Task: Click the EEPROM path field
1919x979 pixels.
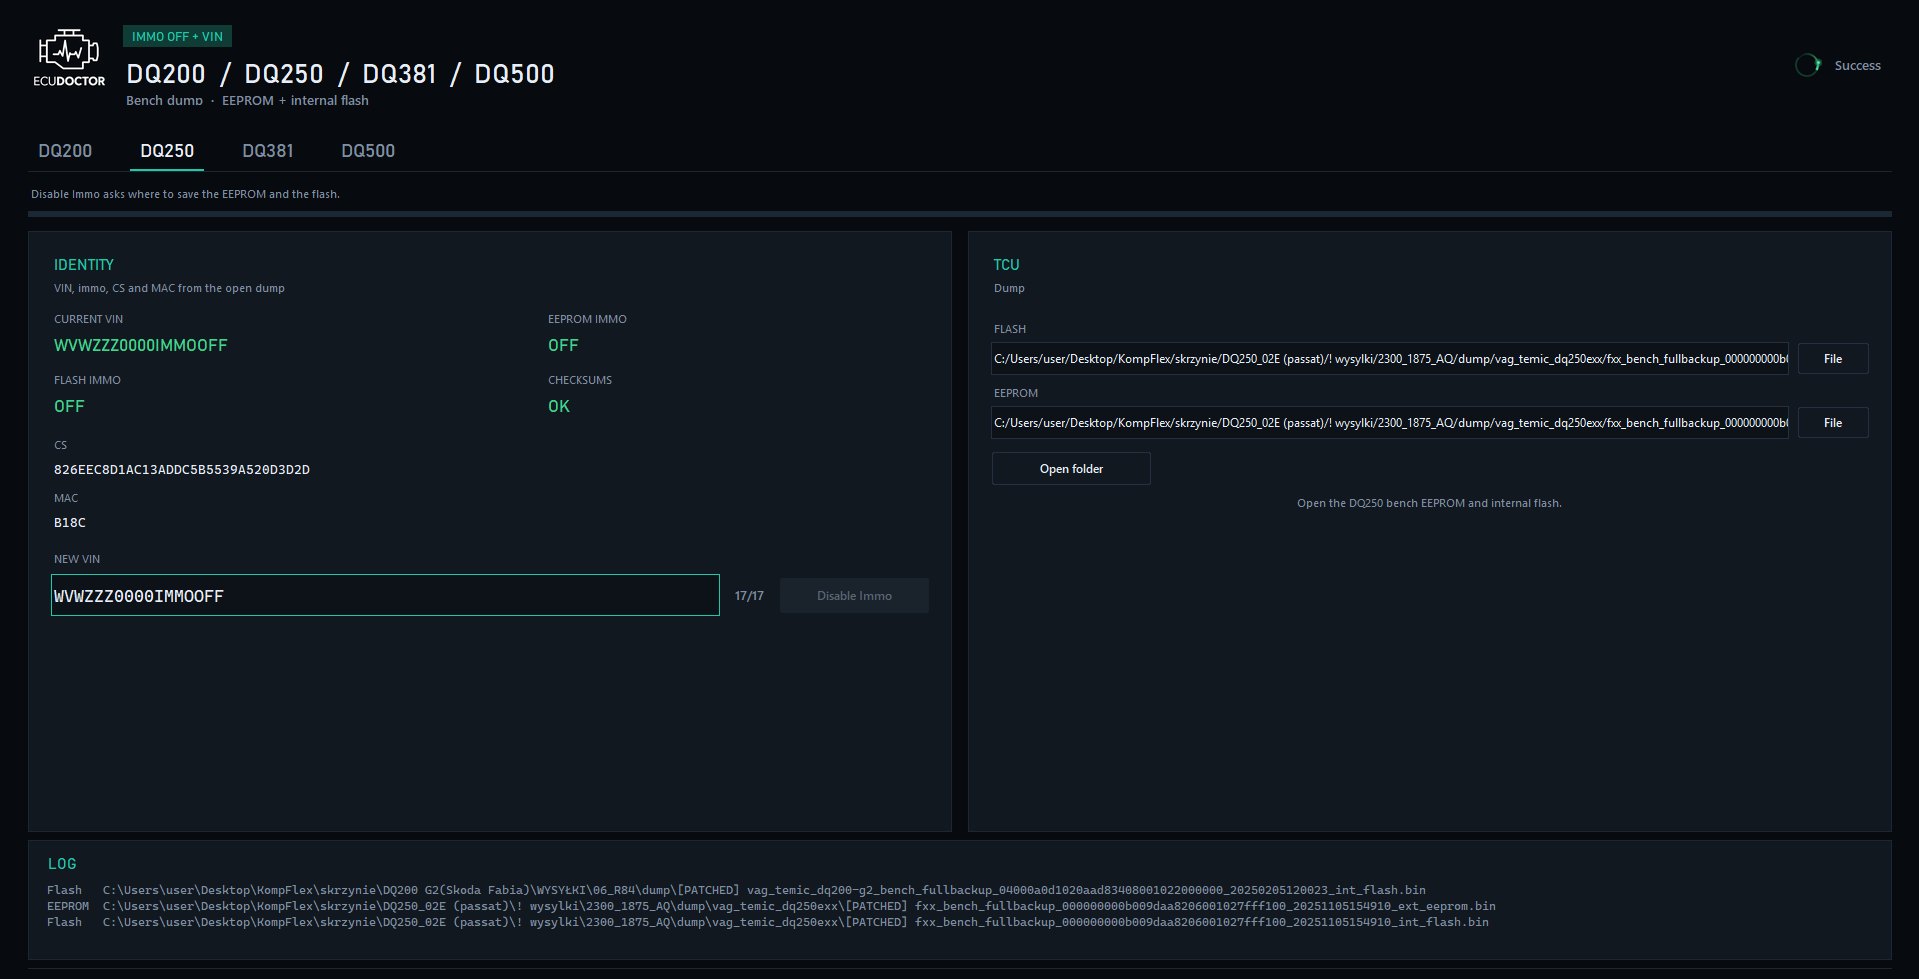Action: [x=1390, y=423]
